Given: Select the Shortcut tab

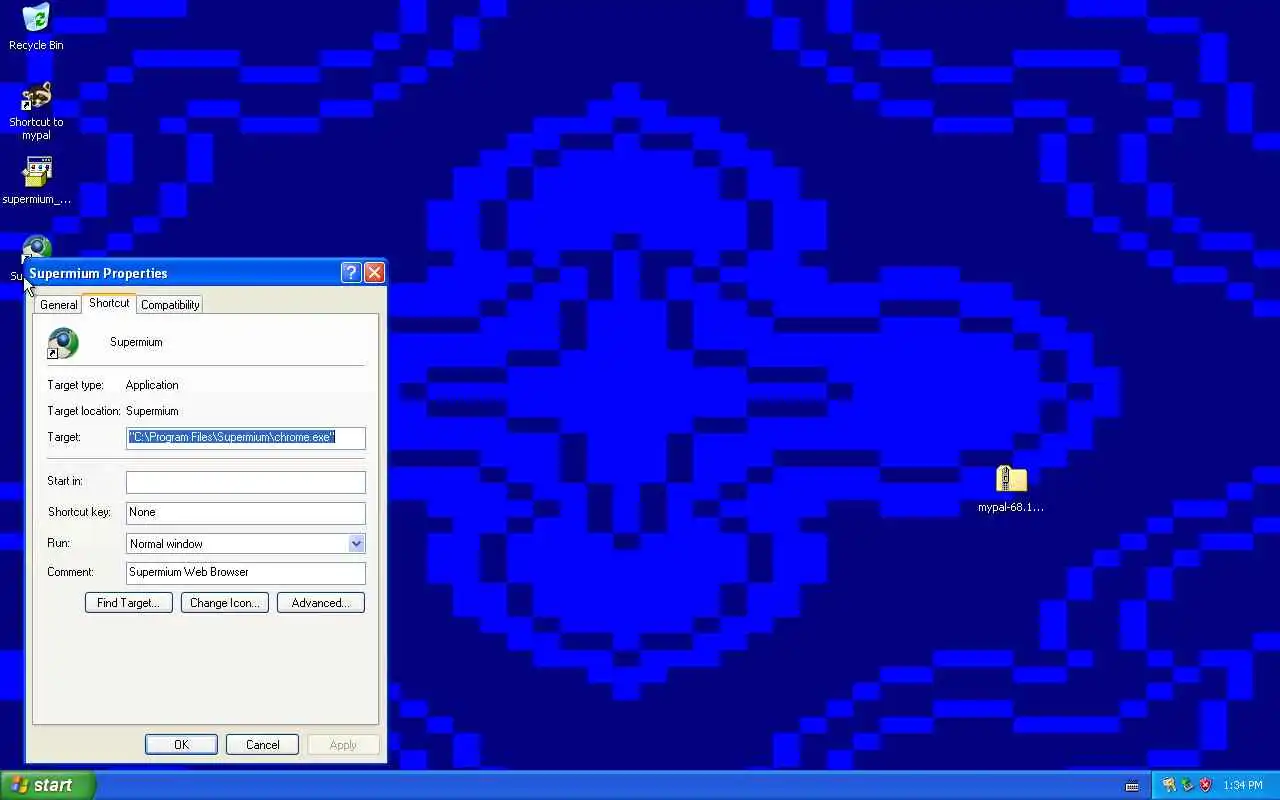Looking at the screenshot, I should pyautogui.click(x=109, y=303).
